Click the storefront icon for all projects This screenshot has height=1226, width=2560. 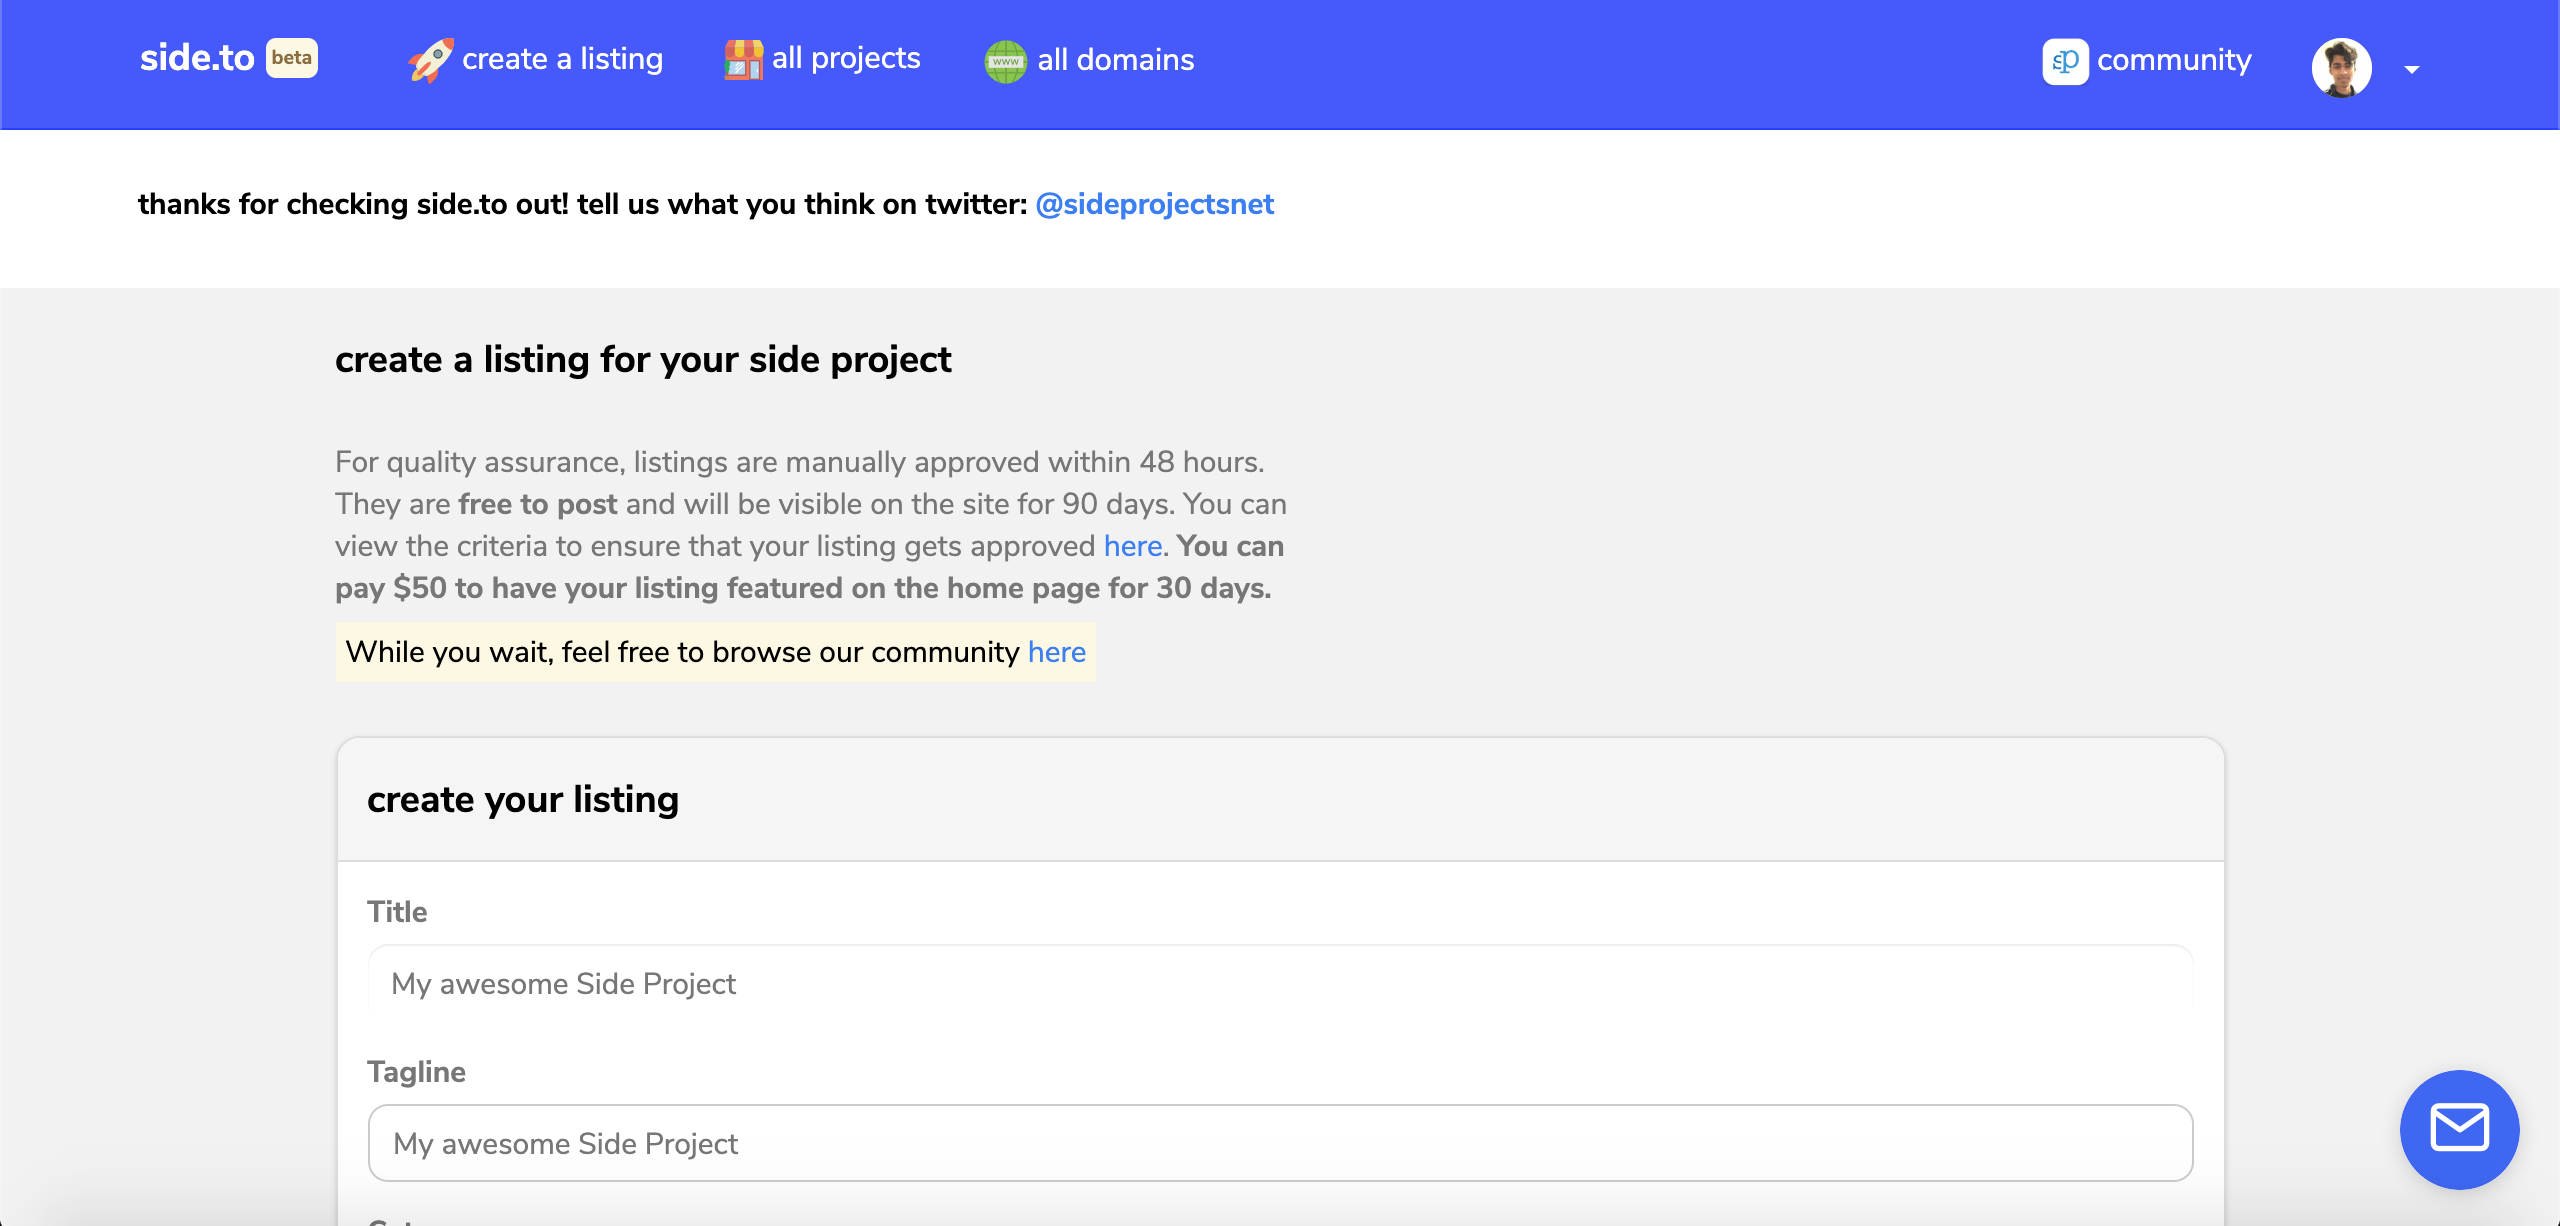click(743, 60)
